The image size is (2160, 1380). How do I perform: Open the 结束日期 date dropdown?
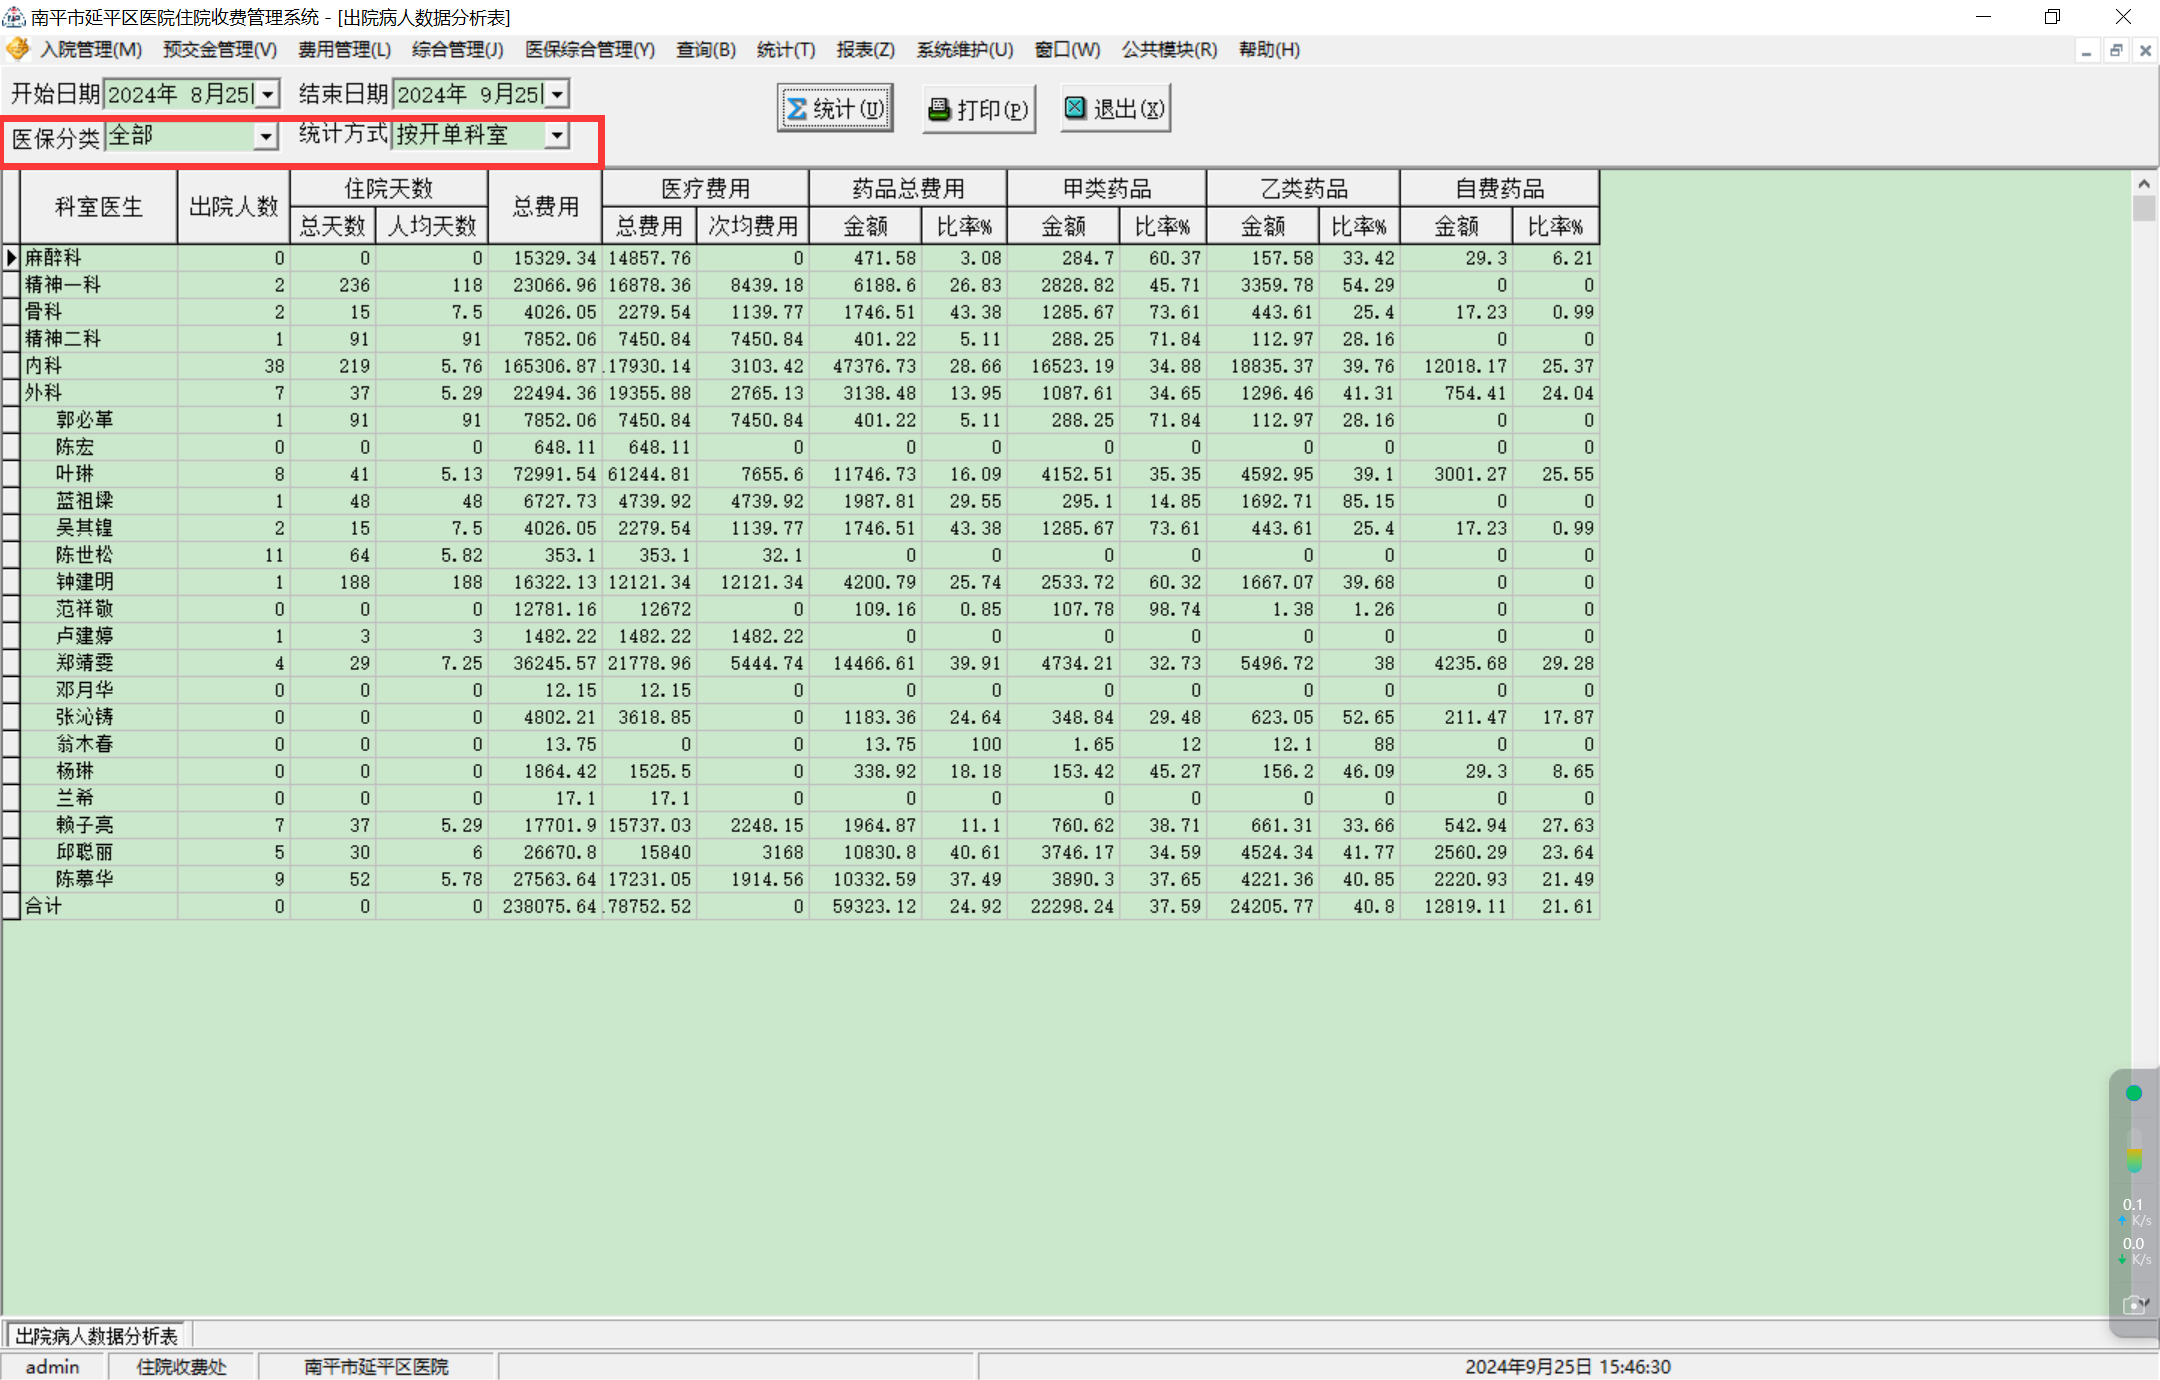557,94
